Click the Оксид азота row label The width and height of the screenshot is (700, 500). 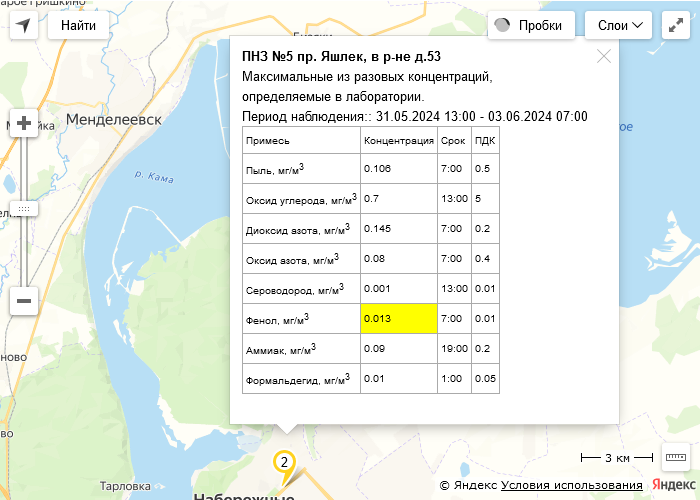click(x=292, y=259)
